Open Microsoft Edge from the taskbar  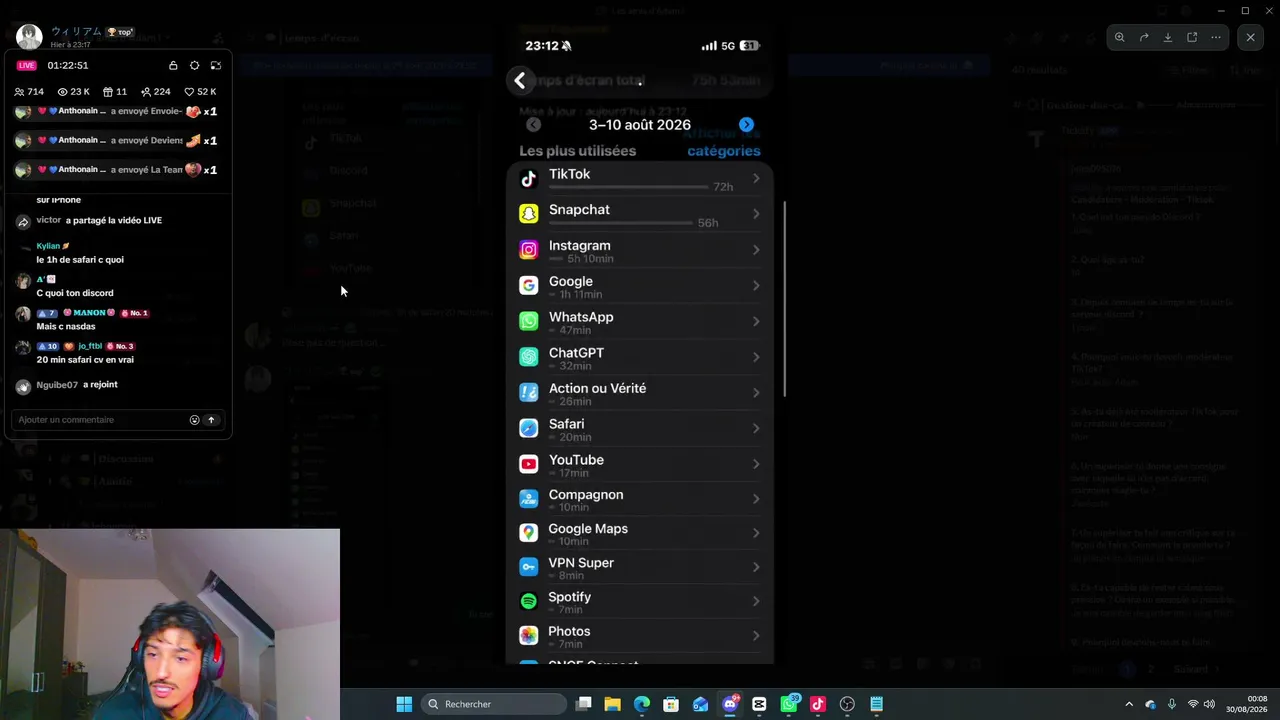click(642, 704)
